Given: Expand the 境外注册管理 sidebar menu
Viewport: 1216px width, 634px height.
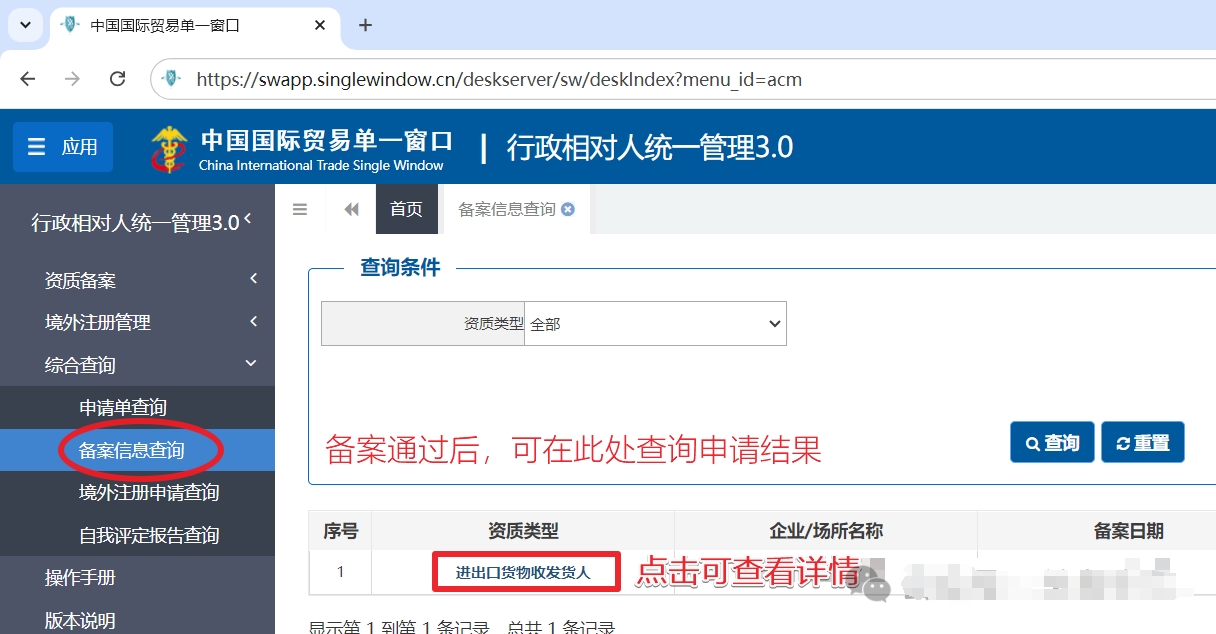Looking at the screenshot, I should [150, 322].
